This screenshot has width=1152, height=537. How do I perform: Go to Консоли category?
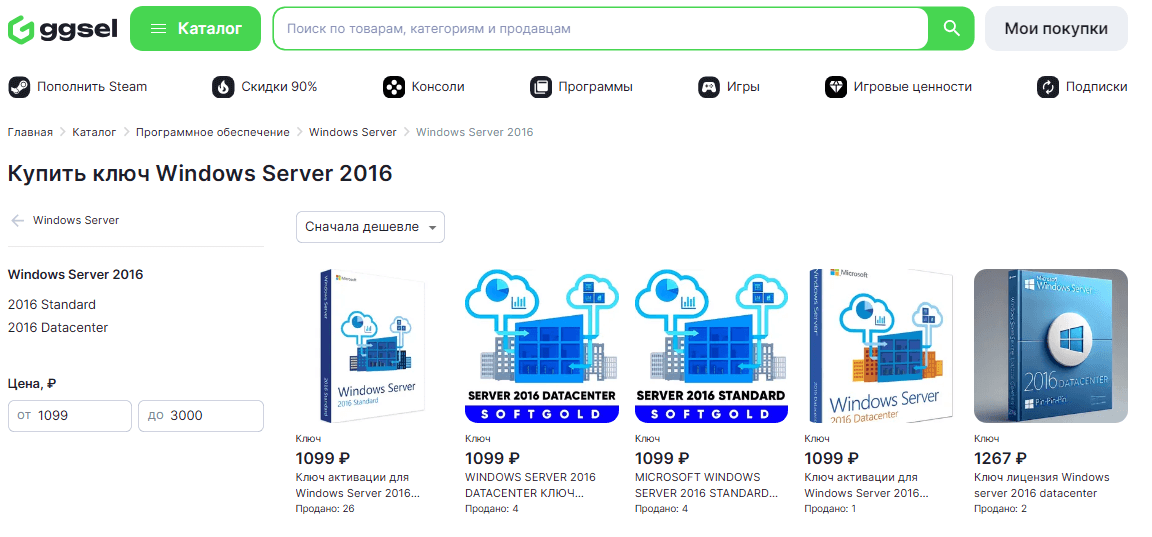(x=438, y=87)
